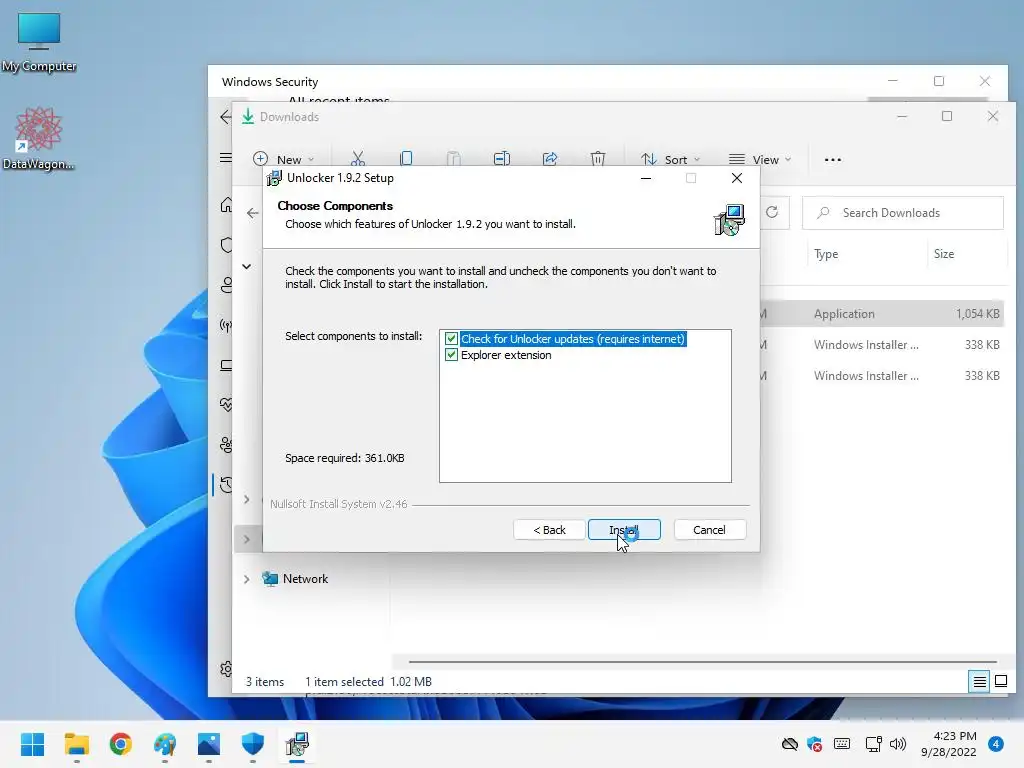The width and height of the screenshot is (1024, 768).
Task: Click the Windows Security tray icon with red X
Action: pos(814,744)
